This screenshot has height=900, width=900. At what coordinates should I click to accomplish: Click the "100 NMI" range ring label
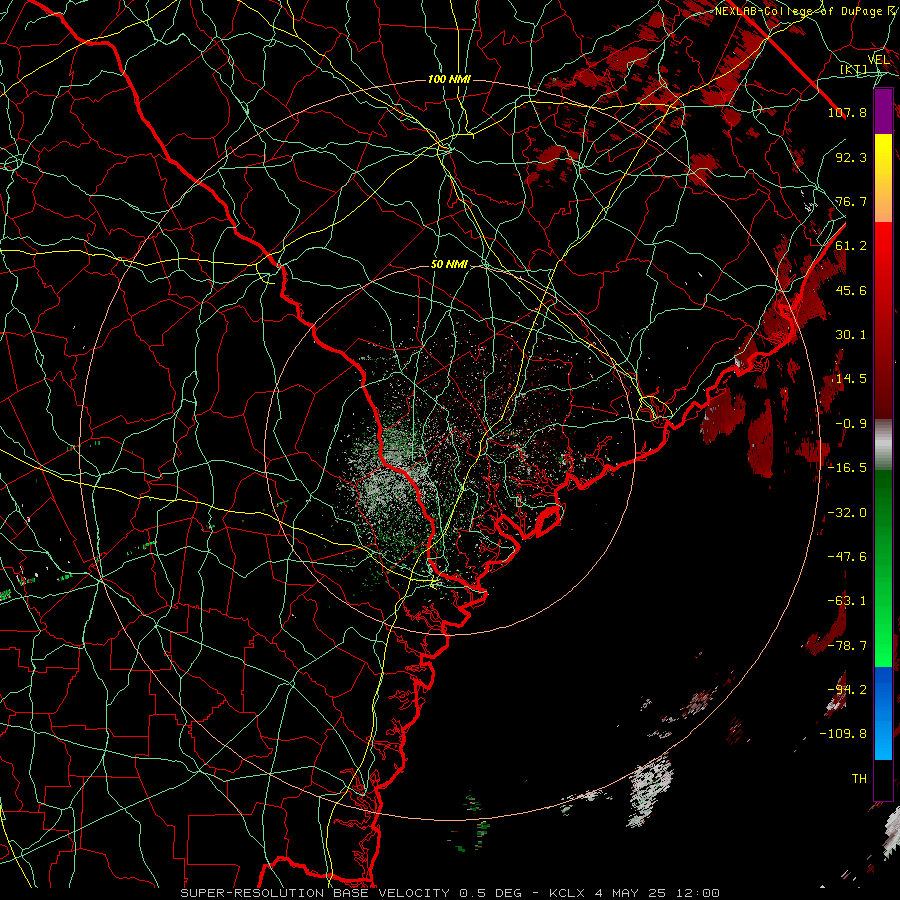pos(449,79)
